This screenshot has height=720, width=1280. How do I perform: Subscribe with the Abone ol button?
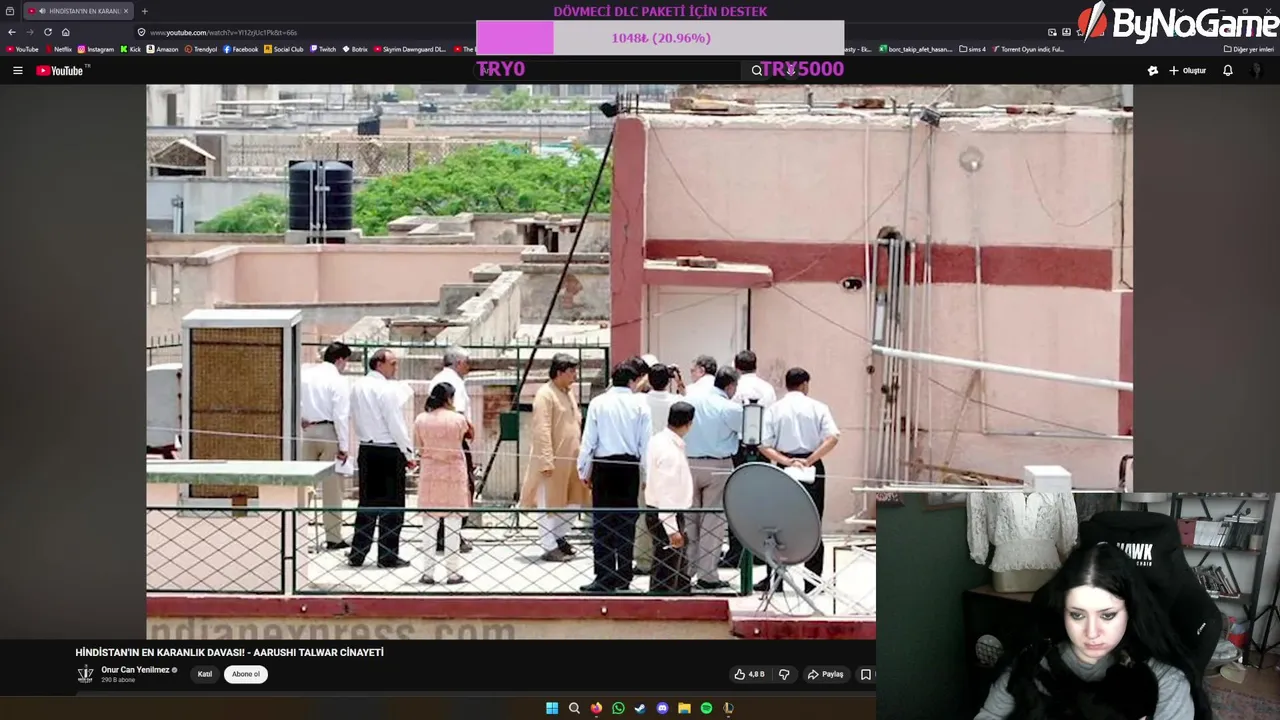[246, 674]
